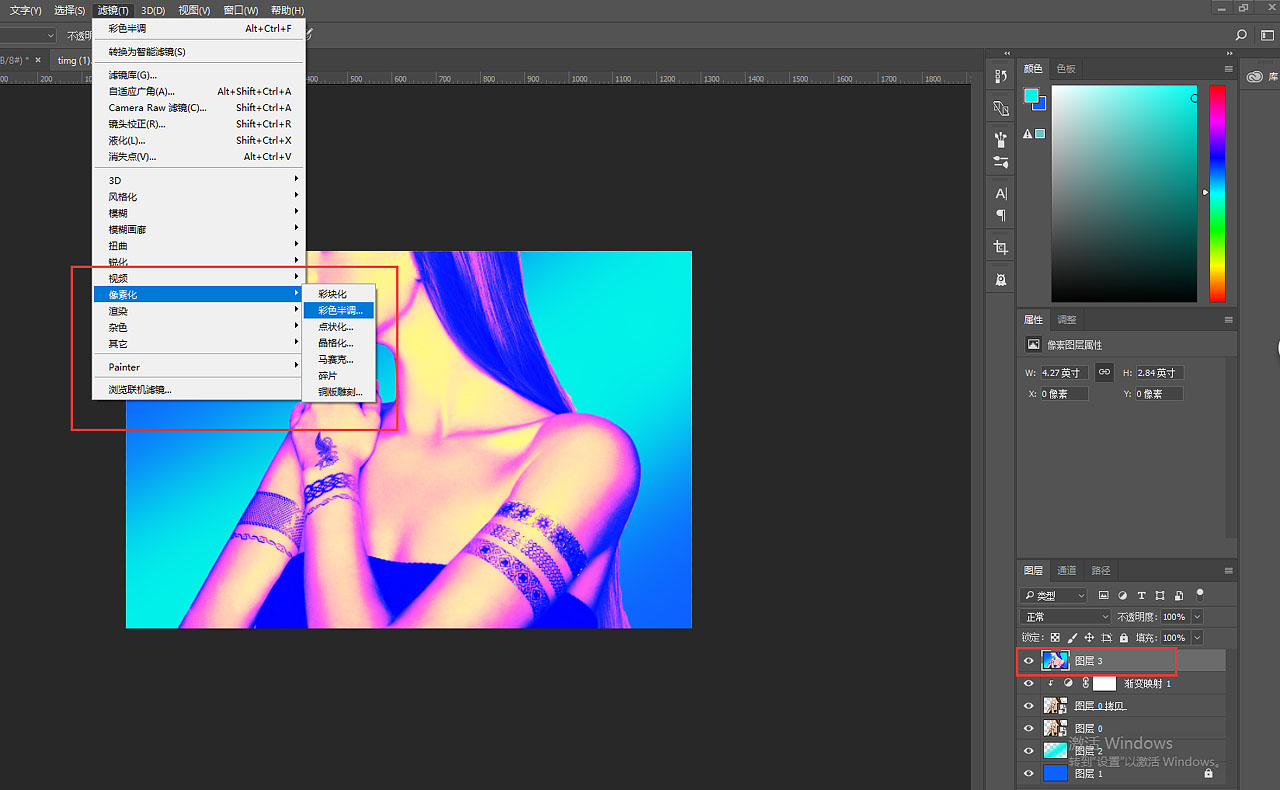This screenshot has width=1280, height=790.
Task: Switch to the 通道 tab
Action: [1067, 570]
